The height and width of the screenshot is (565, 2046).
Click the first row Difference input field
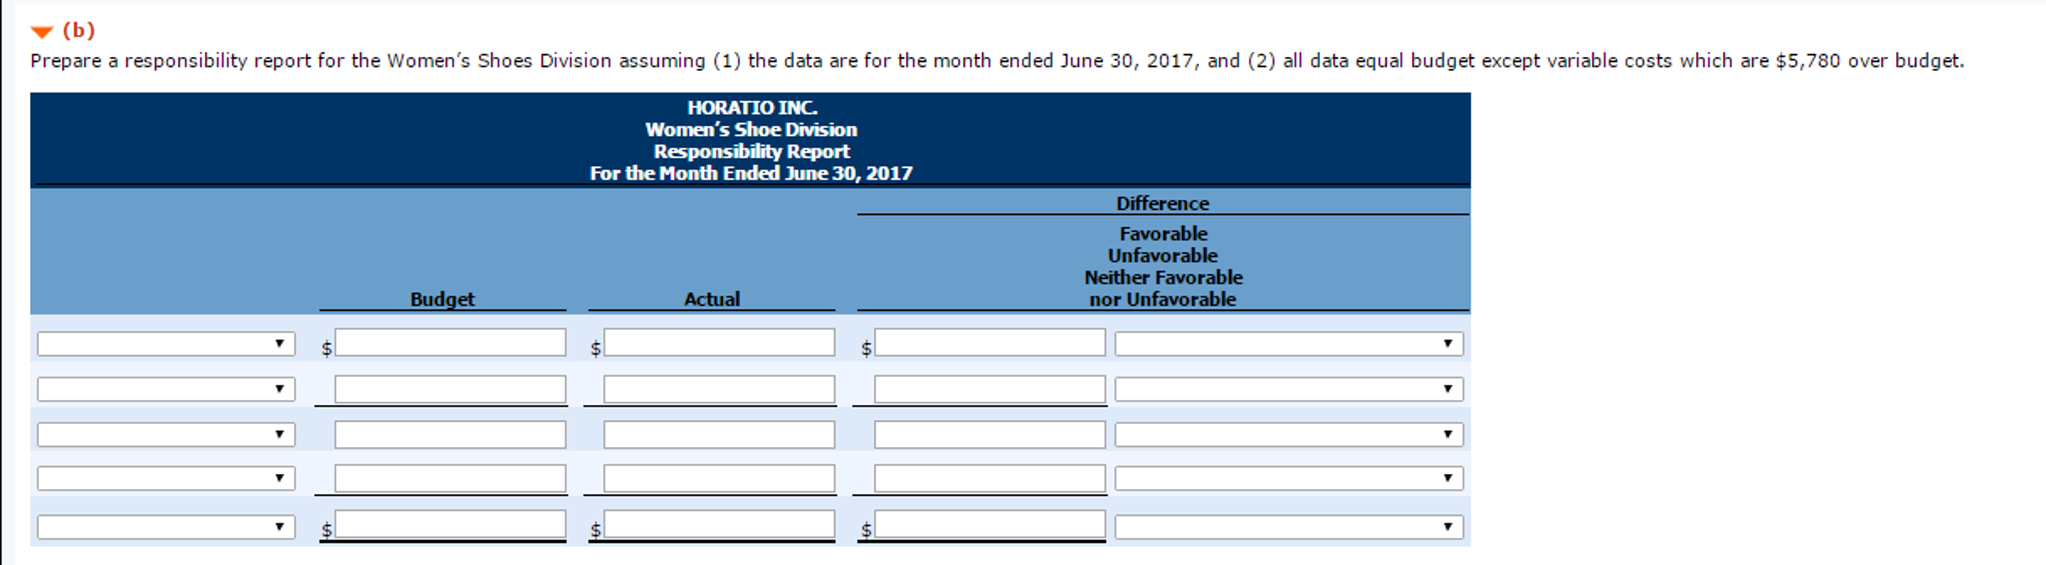coord(989,343)
